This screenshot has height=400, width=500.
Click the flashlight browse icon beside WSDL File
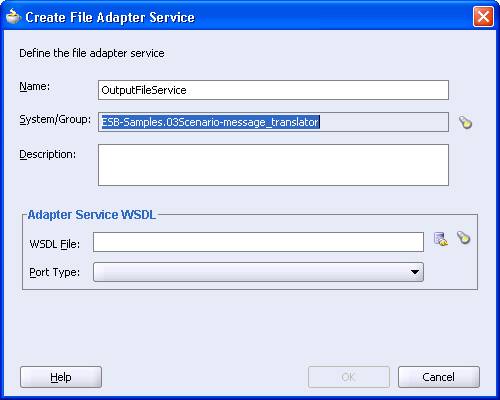pos(463,238)
